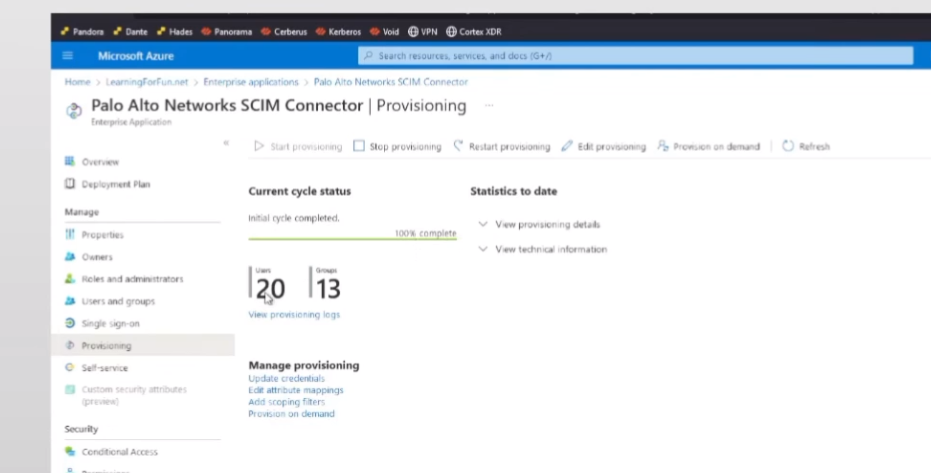Focus the Search resources, services, and docs field
The height and width of the screenshot is (473, 931).
point(635,55)
